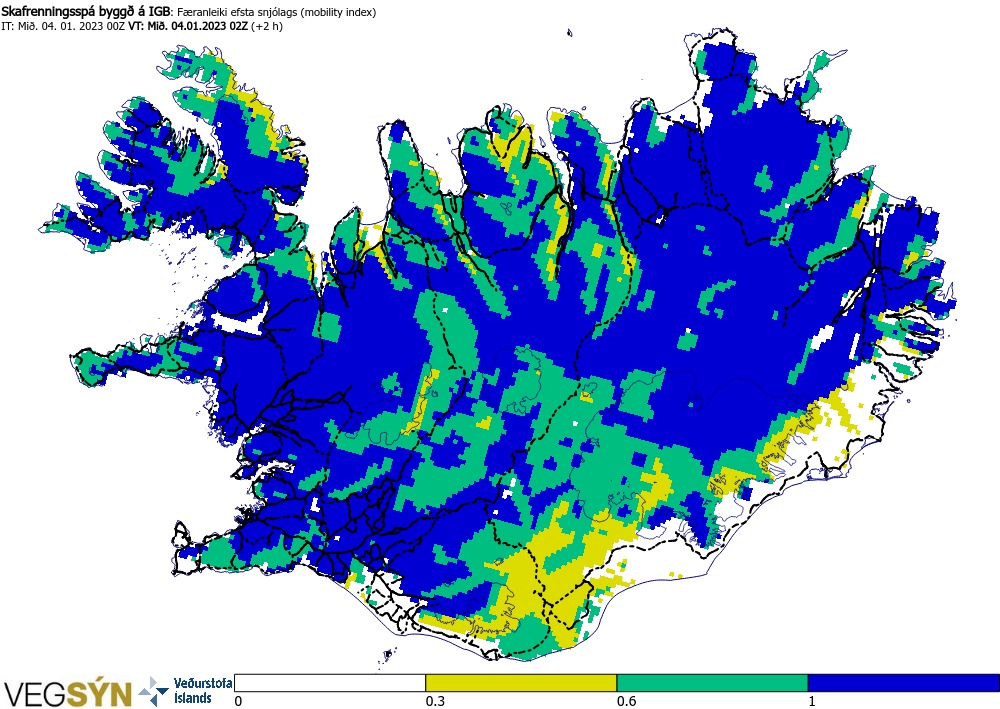Click the legend value 0.6
1000x709 pixels.
(626, 701)
